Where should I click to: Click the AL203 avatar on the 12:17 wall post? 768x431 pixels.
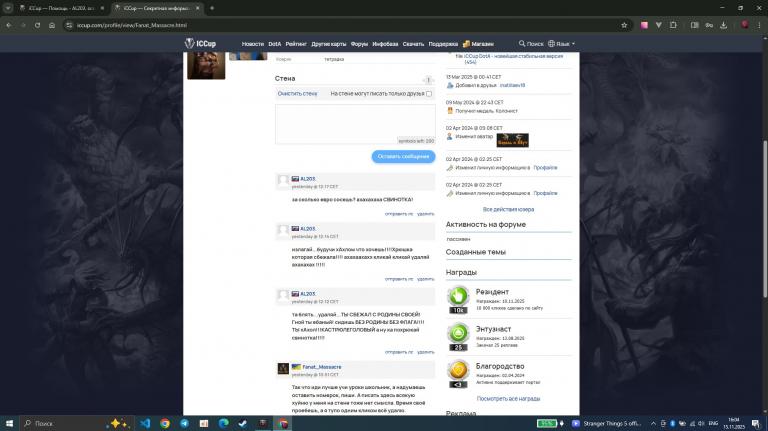[x=283, y=180]
